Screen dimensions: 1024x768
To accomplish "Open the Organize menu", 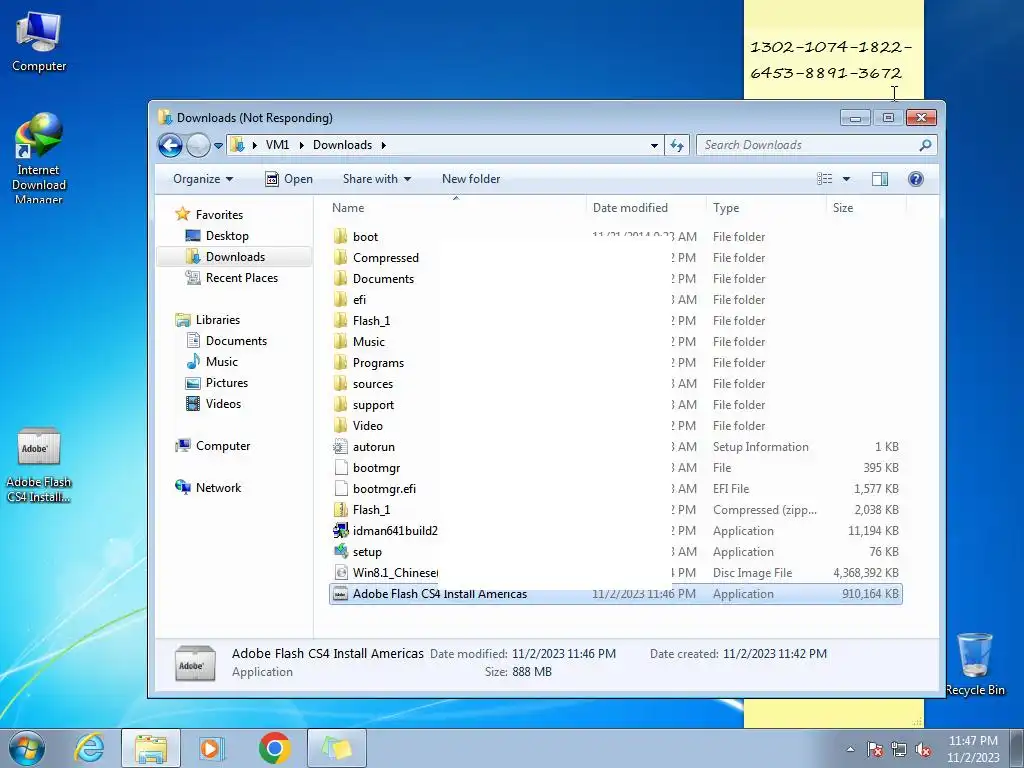I will pyautogui.click(x=202, y=179).
